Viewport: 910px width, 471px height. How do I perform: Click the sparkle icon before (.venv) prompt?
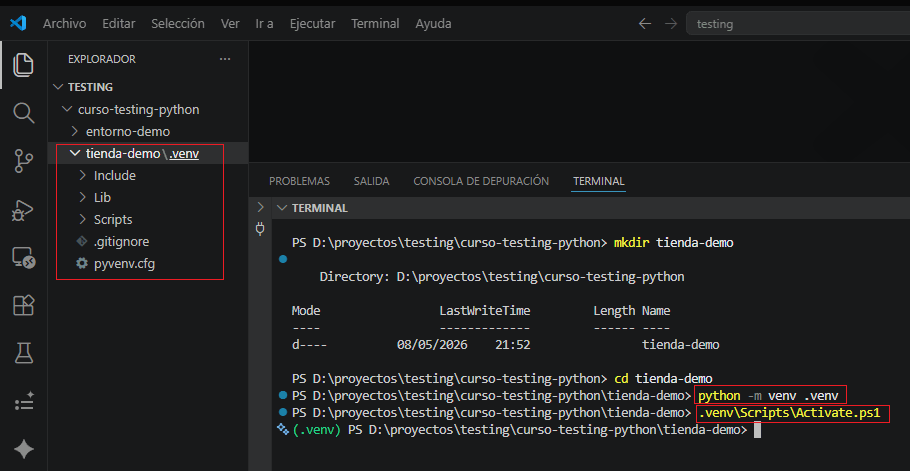(x=283, y=429)
